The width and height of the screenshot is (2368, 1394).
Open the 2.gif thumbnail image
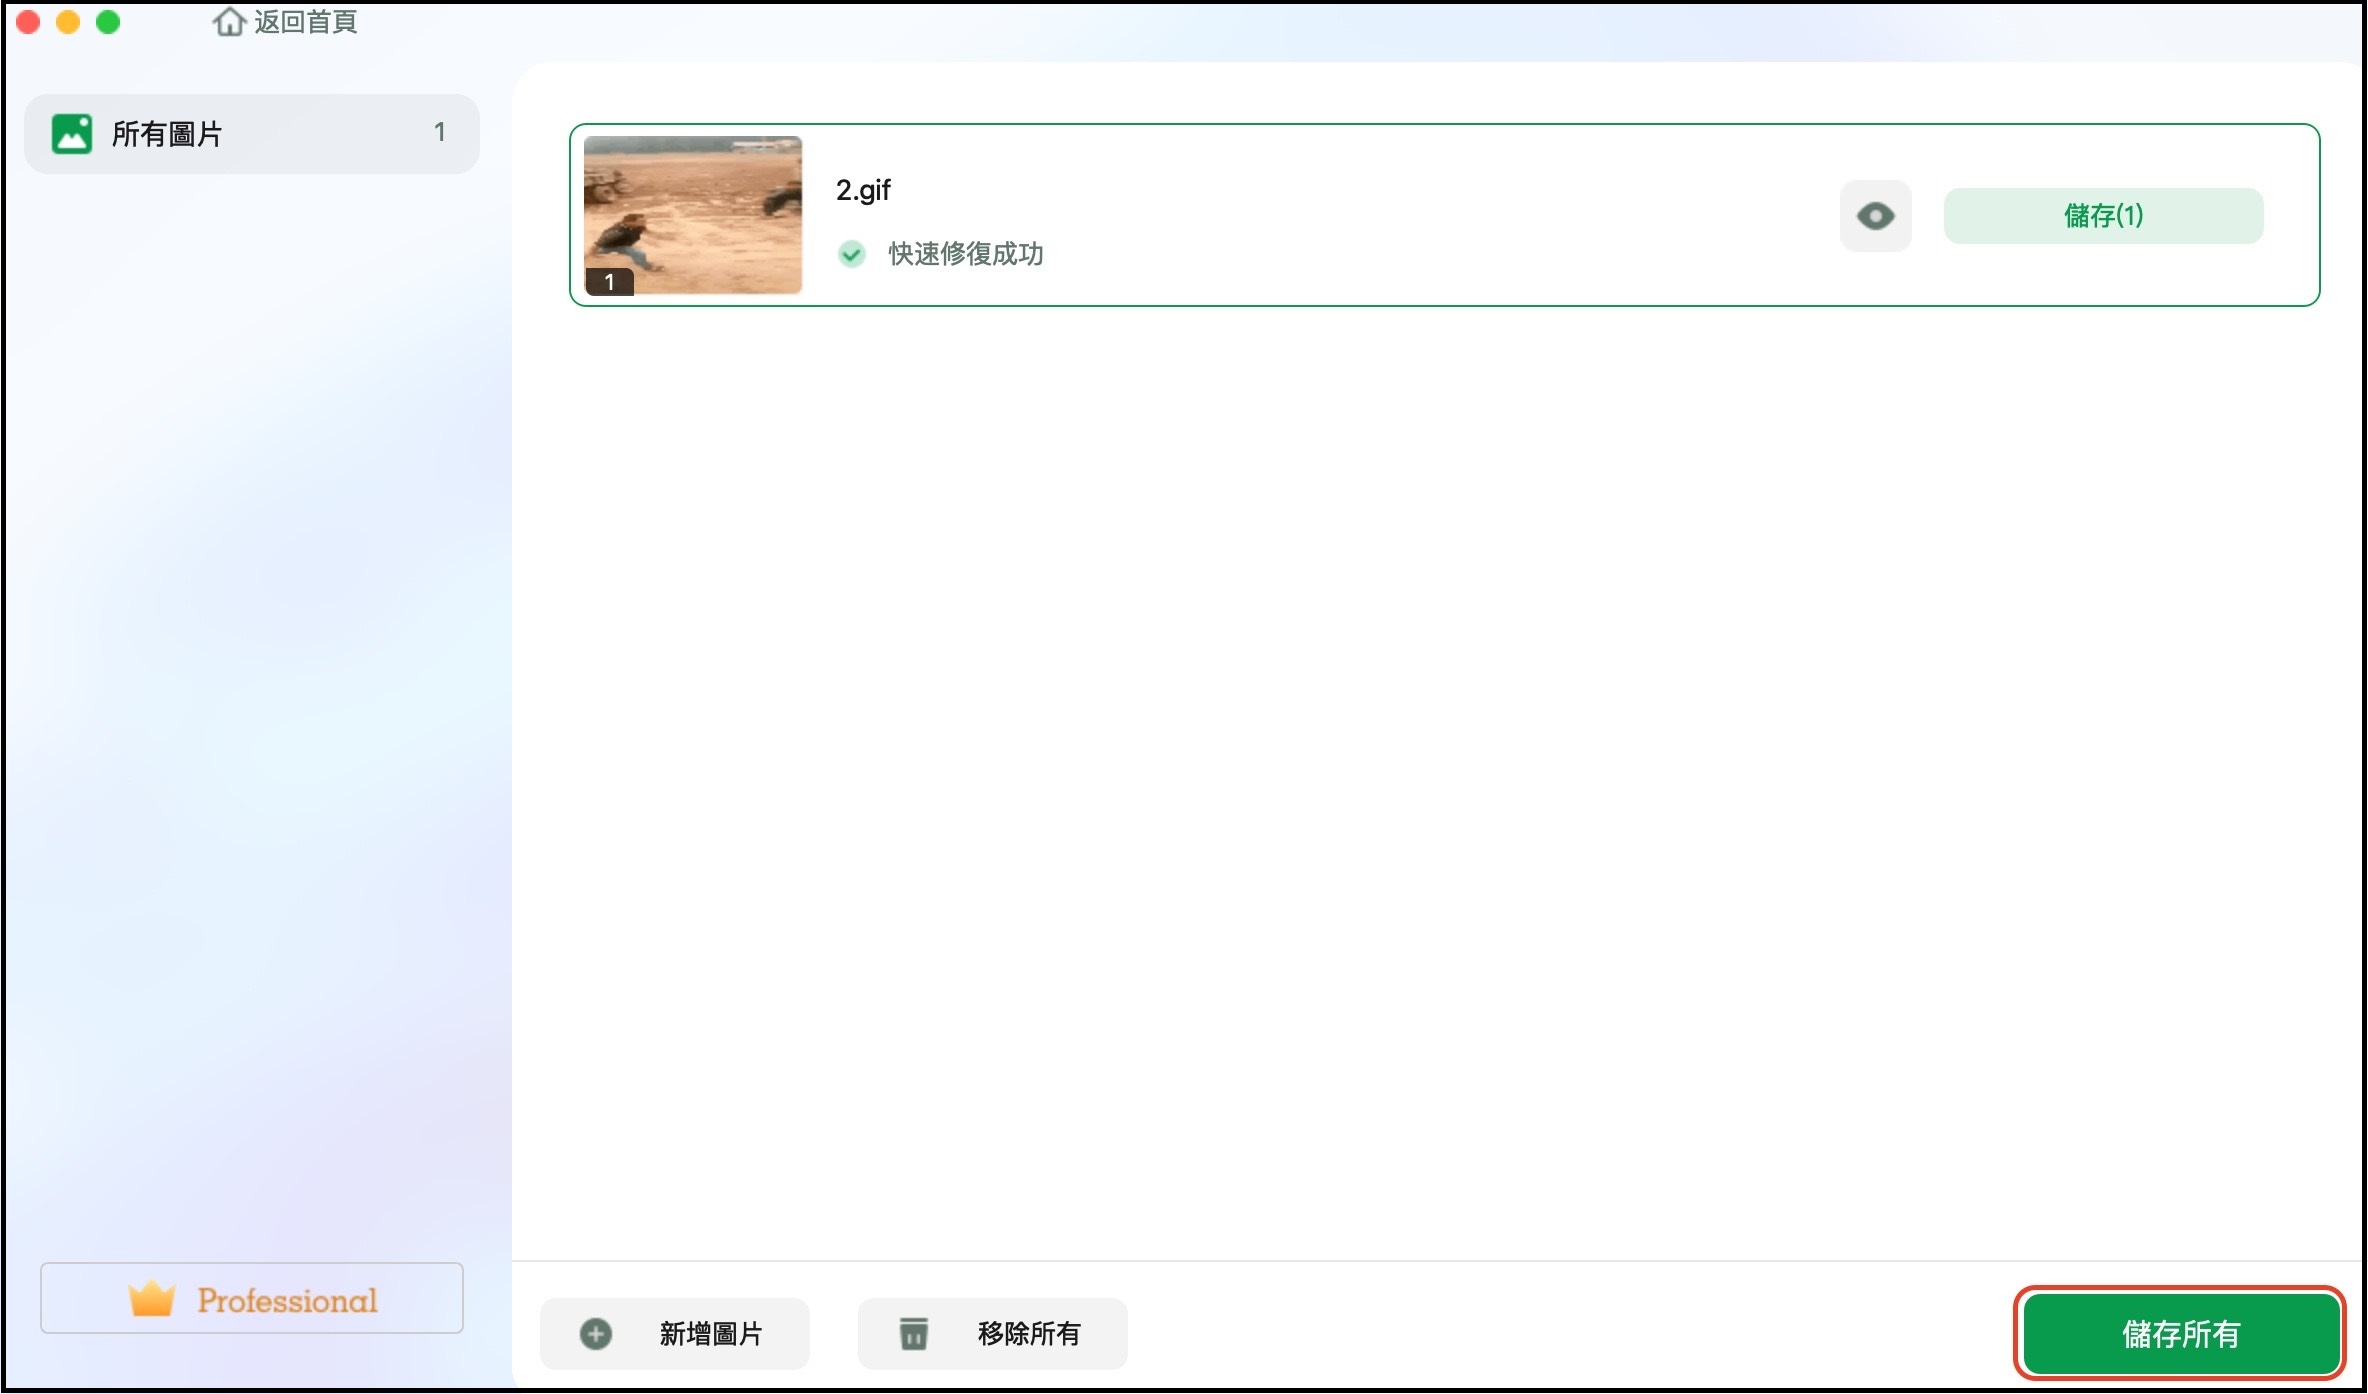tap(693, 214)
